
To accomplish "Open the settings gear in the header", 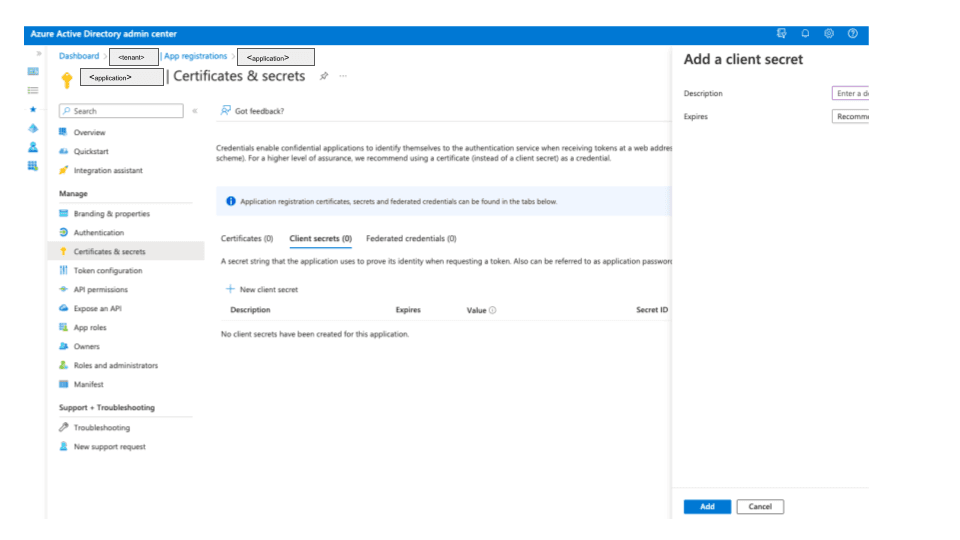I will pyautogui.click(x=828, y=34).
